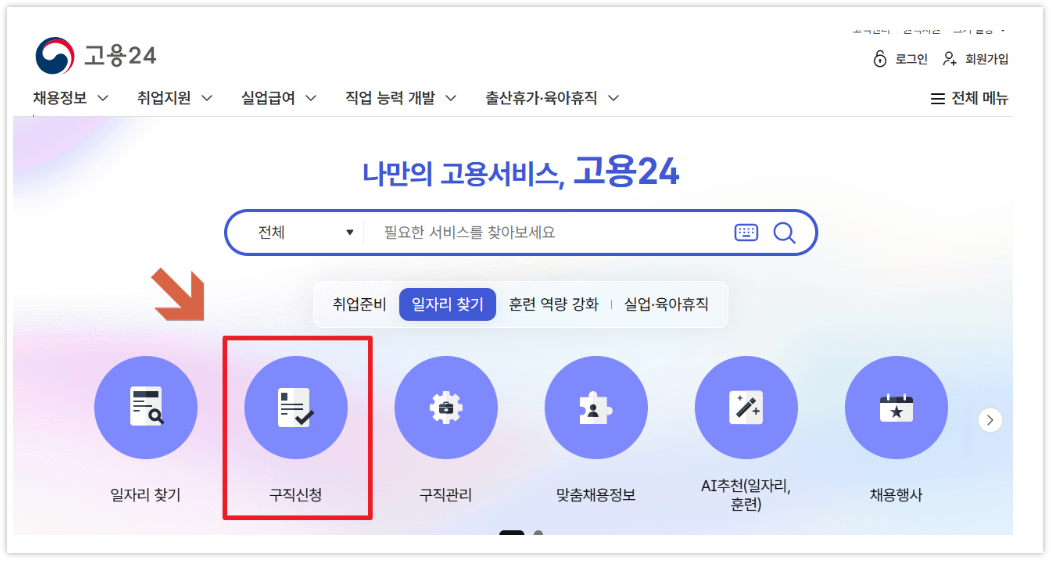Switch to the 취업준비 tab
The width and height of the screenshot is (1051, 561).
(359, 304)
